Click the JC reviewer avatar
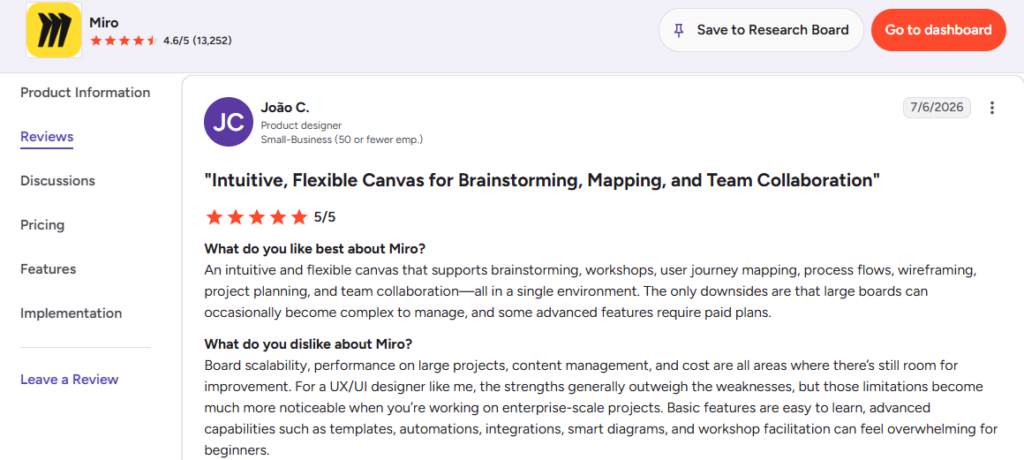1024x460 pixels. point(229,122)
